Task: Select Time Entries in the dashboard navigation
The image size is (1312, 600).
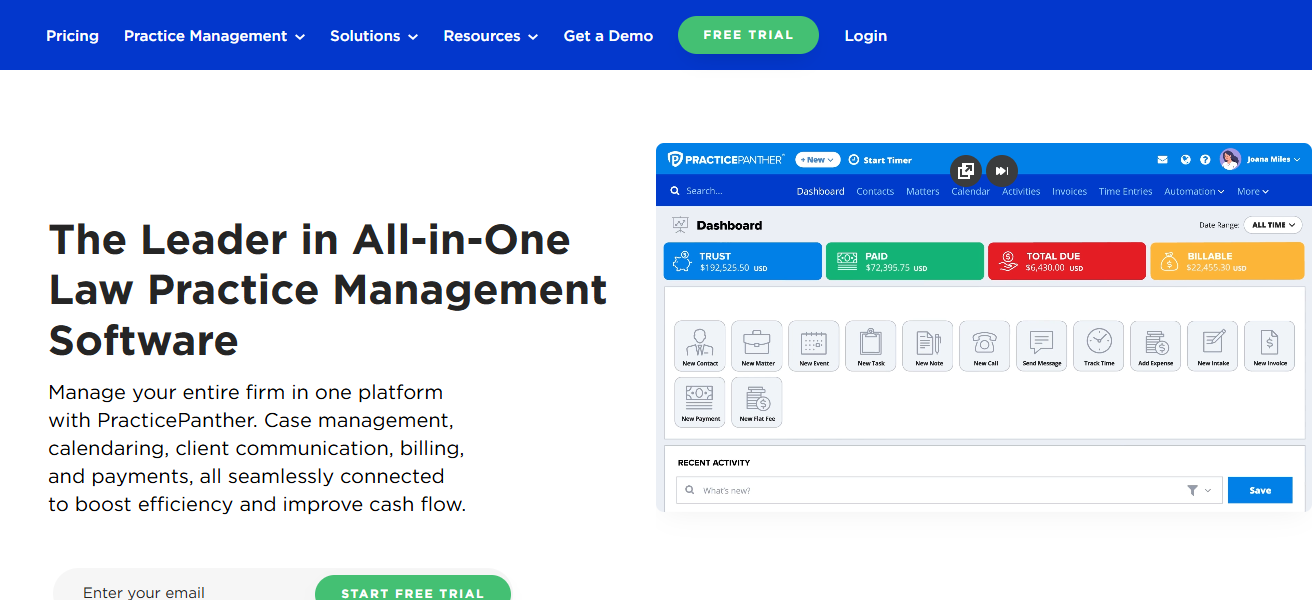Action: pyautogui.click(x=1125, y=191)
